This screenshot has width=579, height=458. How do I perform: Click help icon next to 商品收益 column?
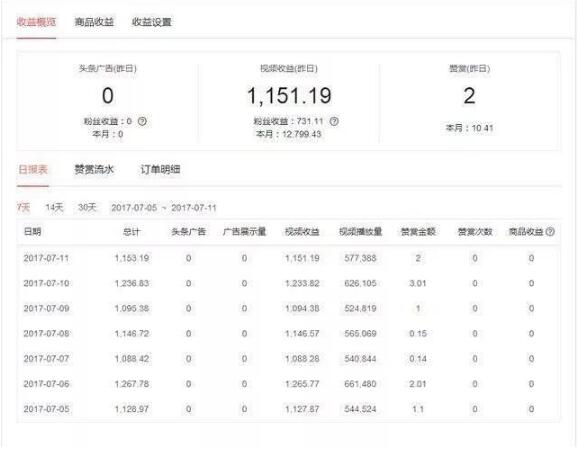pos(550,232)
